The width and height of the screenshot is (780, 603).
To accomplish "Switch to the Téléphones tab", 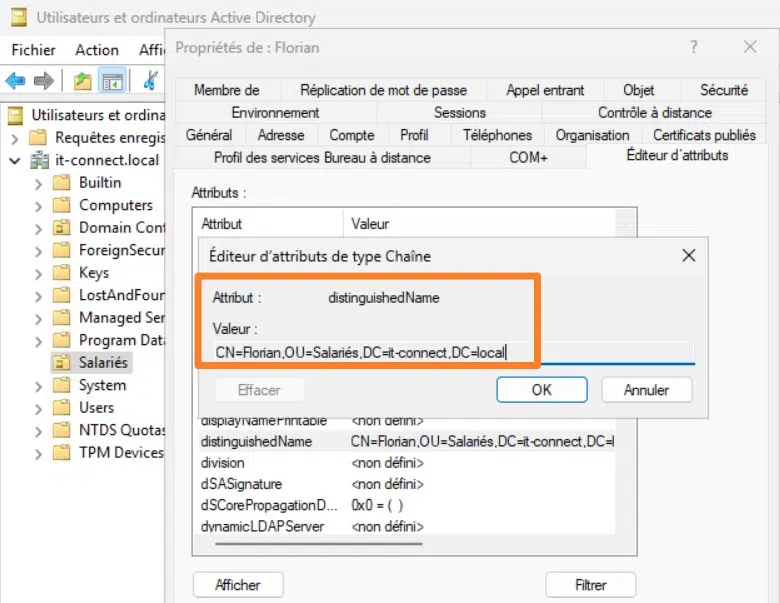I will (x=497, y=135).
